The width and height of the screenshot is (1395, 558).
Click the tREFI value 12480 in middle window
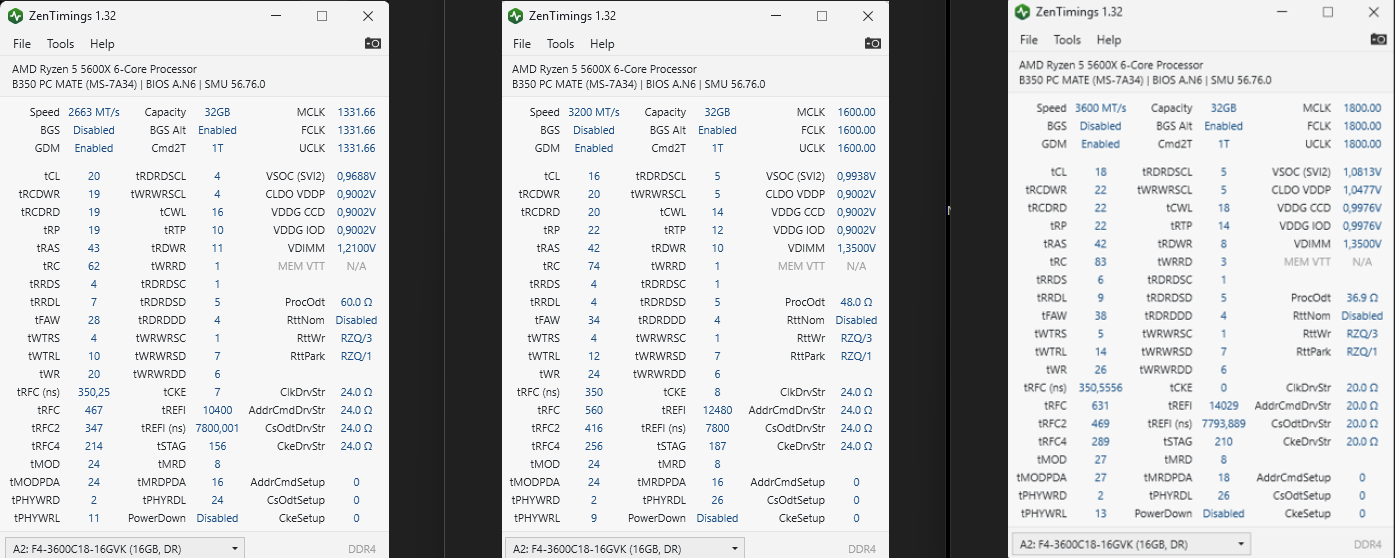click(x=717, y=410)
